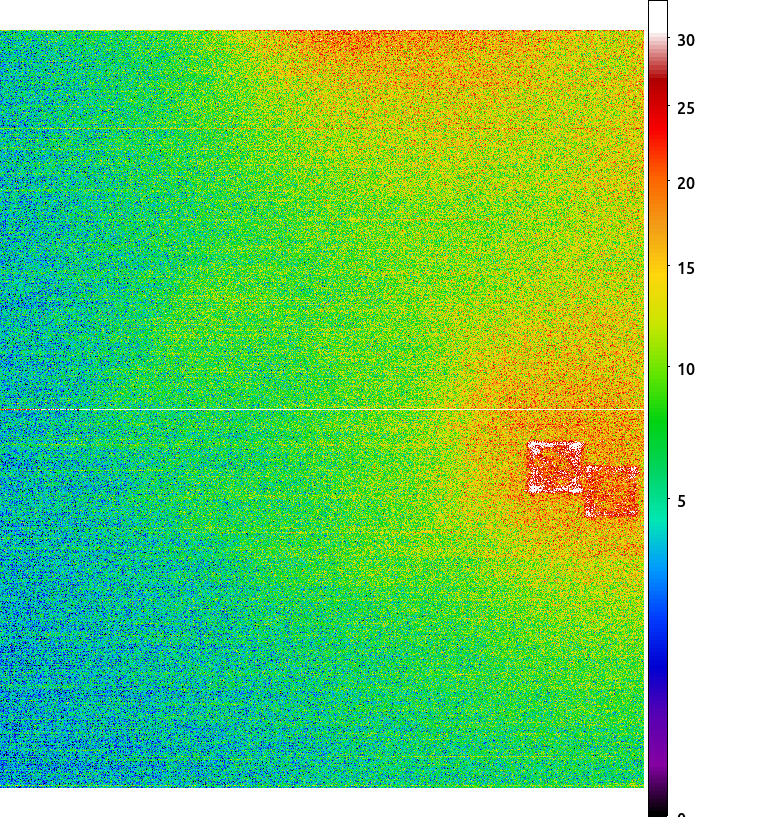Click the colorbar tick label 15
Viewport: 760px width, 817px height.
[x=686, y=268]
